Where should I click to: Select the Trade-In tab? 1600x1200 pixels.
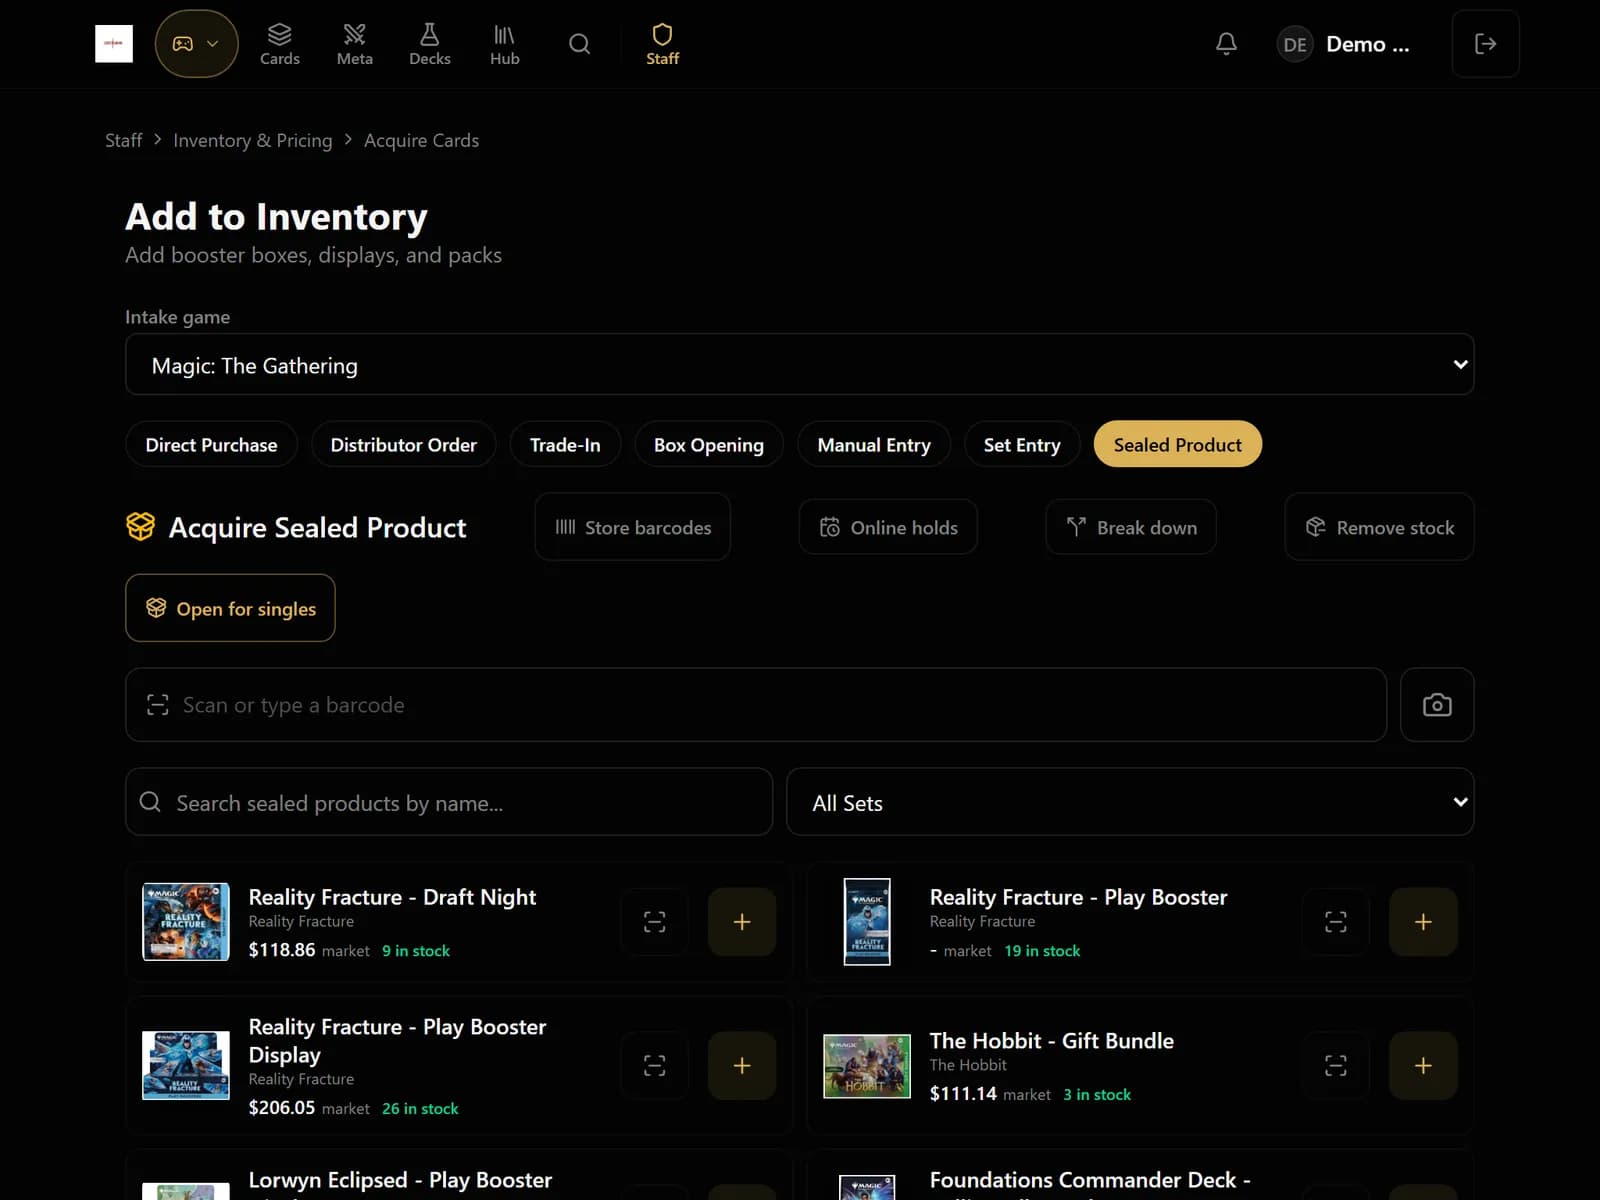coord(565,444)
